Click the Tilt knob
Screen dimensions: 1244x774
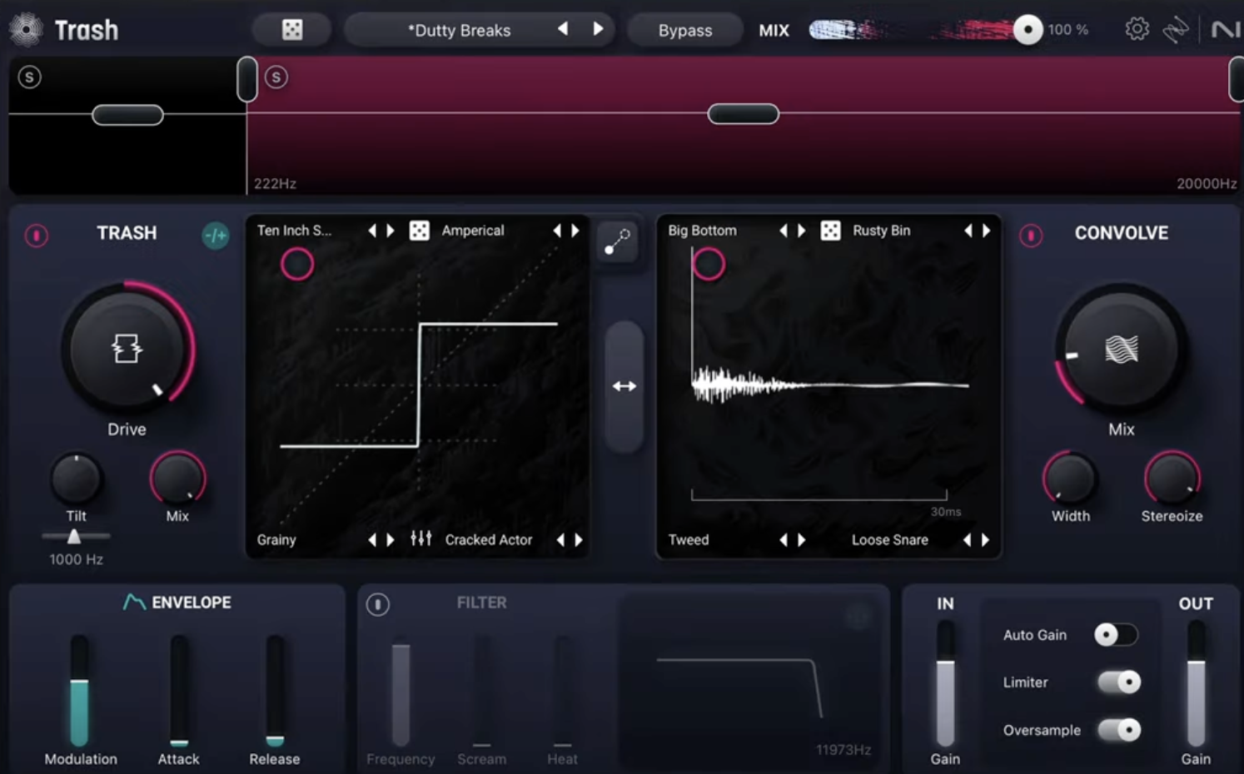click(76, 479)
